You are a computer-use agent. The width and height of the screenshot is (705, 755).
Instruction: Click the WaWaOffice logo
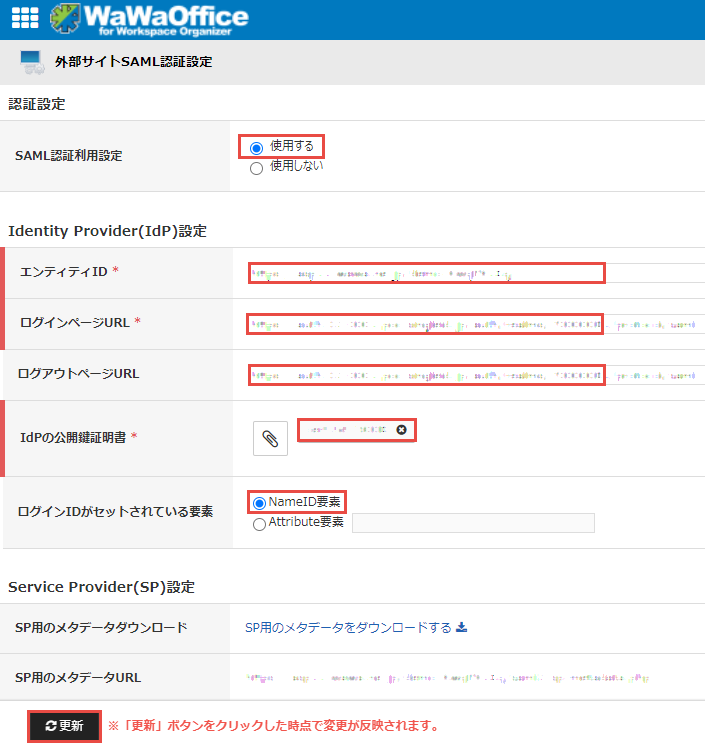pyautogui.click(x=150, y=19)
